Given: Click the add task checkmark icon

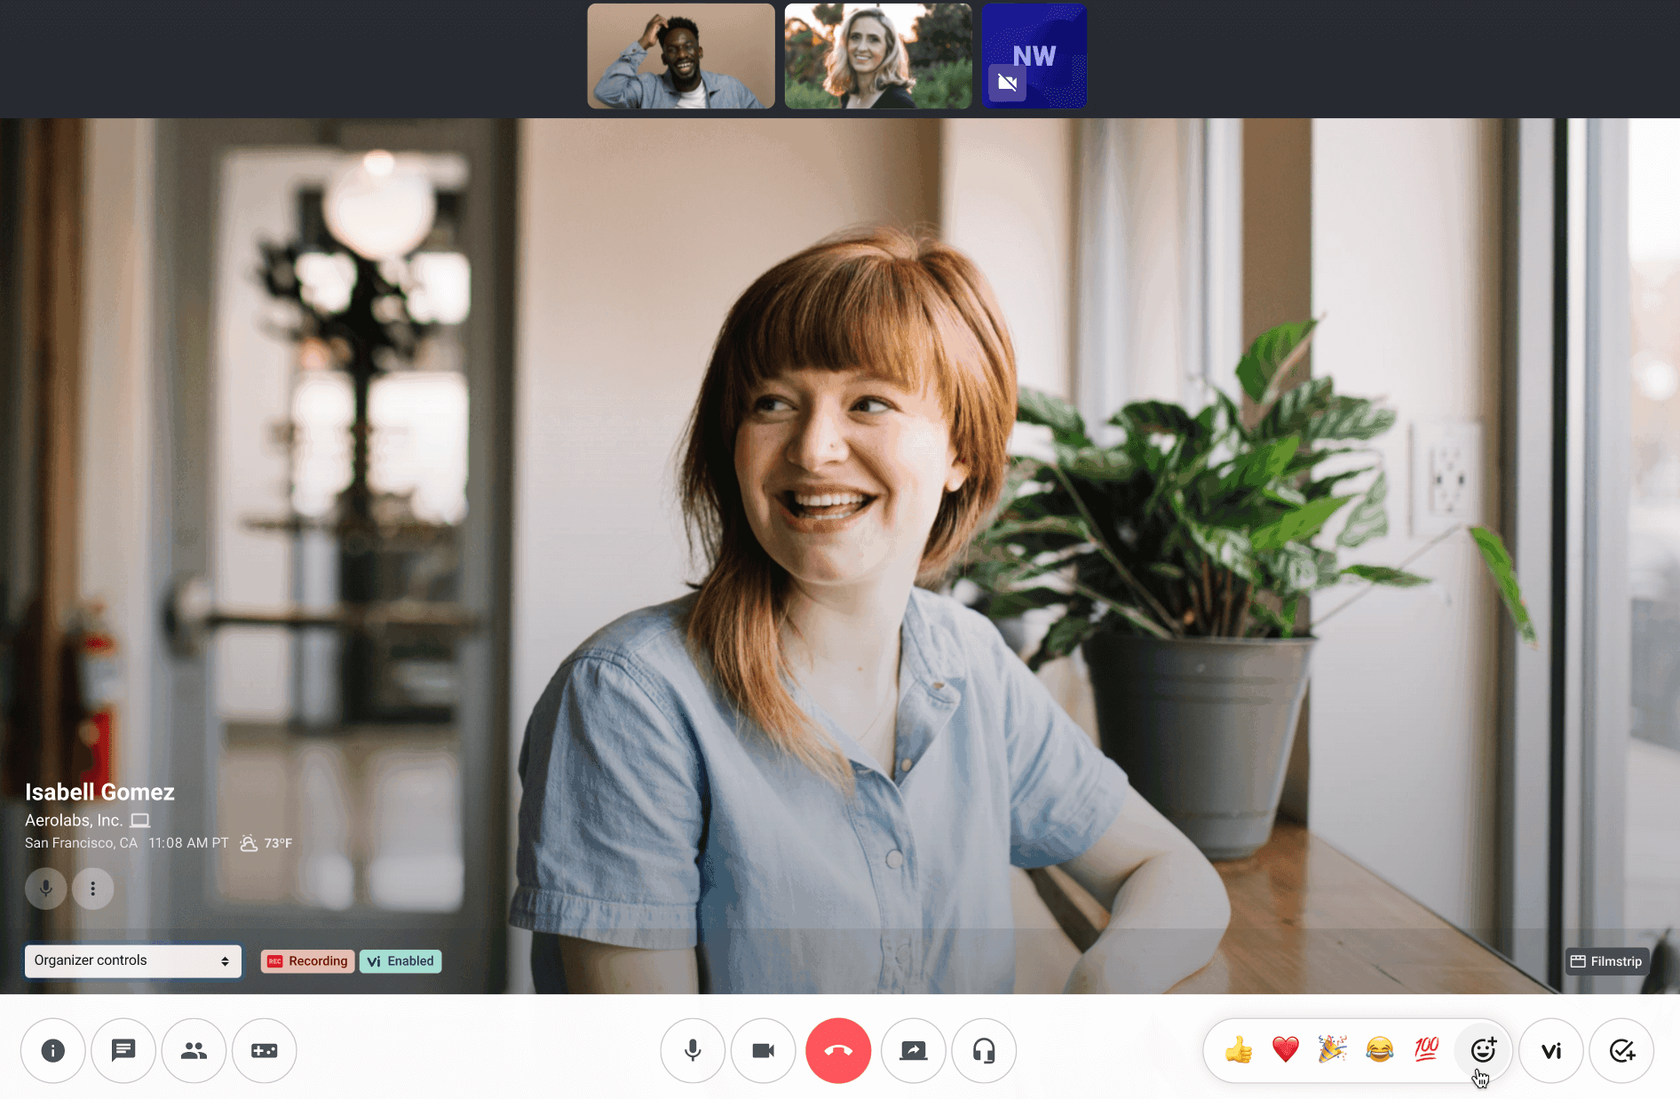Looking at the screenshot, I should [1622, 1051].
